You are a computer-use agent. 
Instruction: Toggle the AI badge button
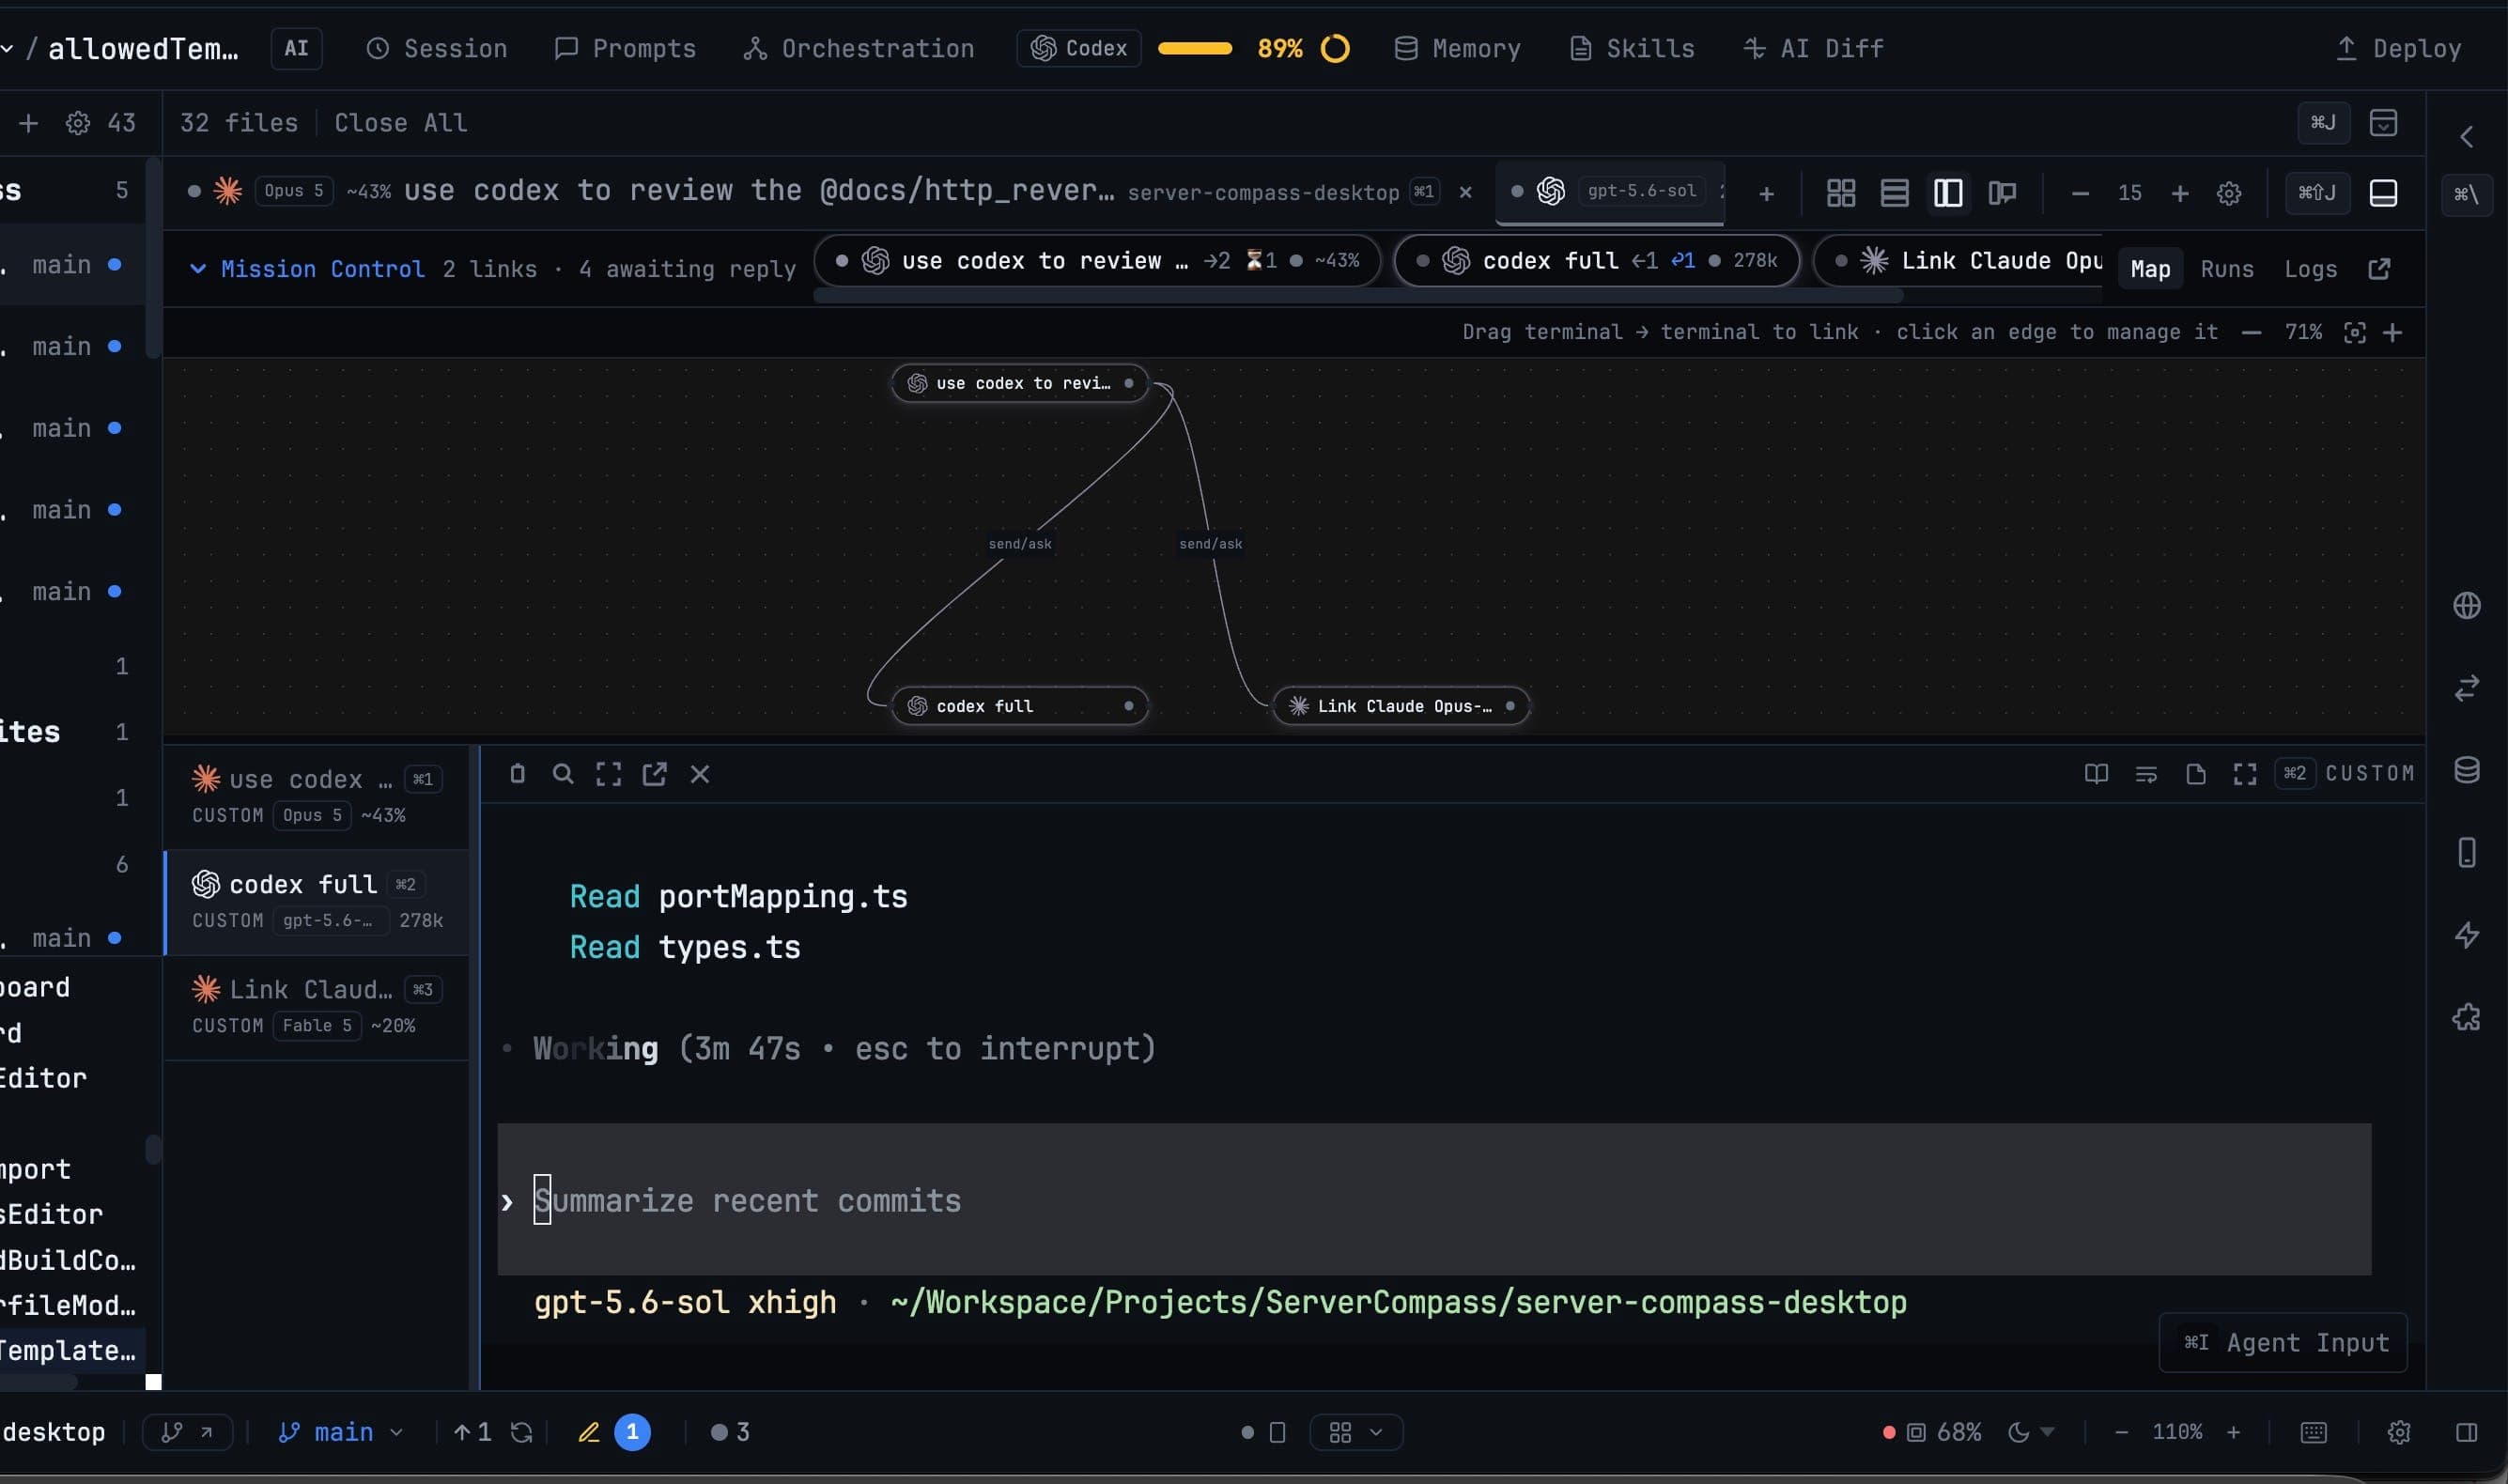coord(296,48)
